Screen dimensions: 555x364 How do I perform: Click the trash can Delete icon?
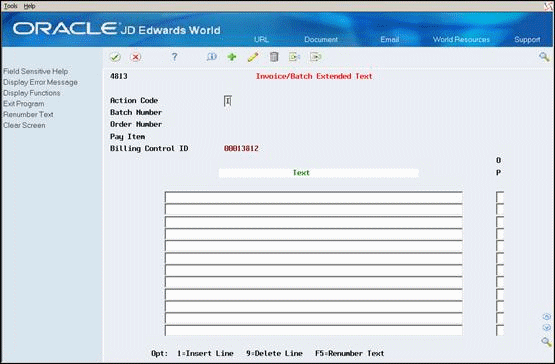click(274, 57)
